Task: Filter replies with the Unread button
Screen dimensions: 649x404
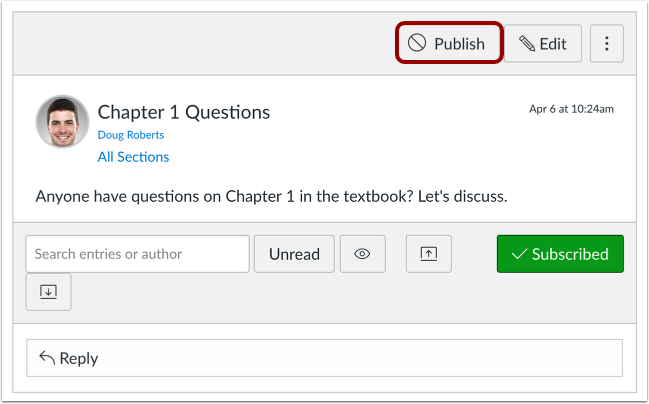Action: [294, 254]
